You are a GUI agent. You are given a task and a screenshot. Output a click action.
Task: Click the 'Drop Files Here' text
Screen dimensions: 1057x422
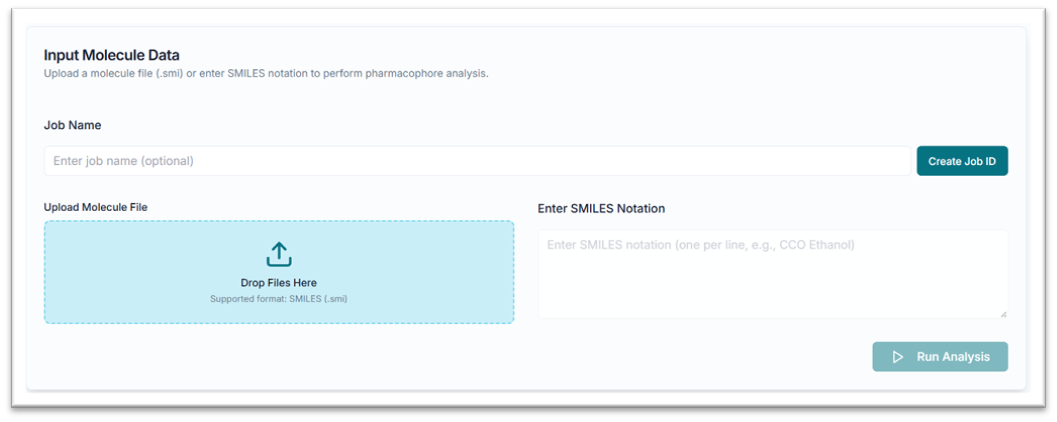(279, 283)
